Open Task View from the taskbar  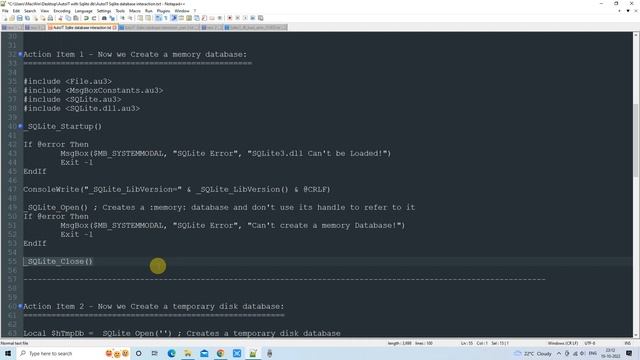[155, 353]
